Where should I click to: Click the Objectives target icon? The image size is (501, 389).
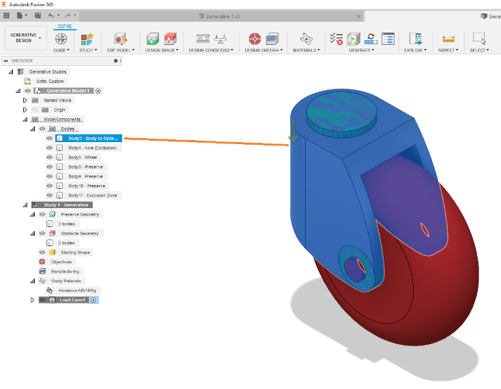tap(255, 39)
